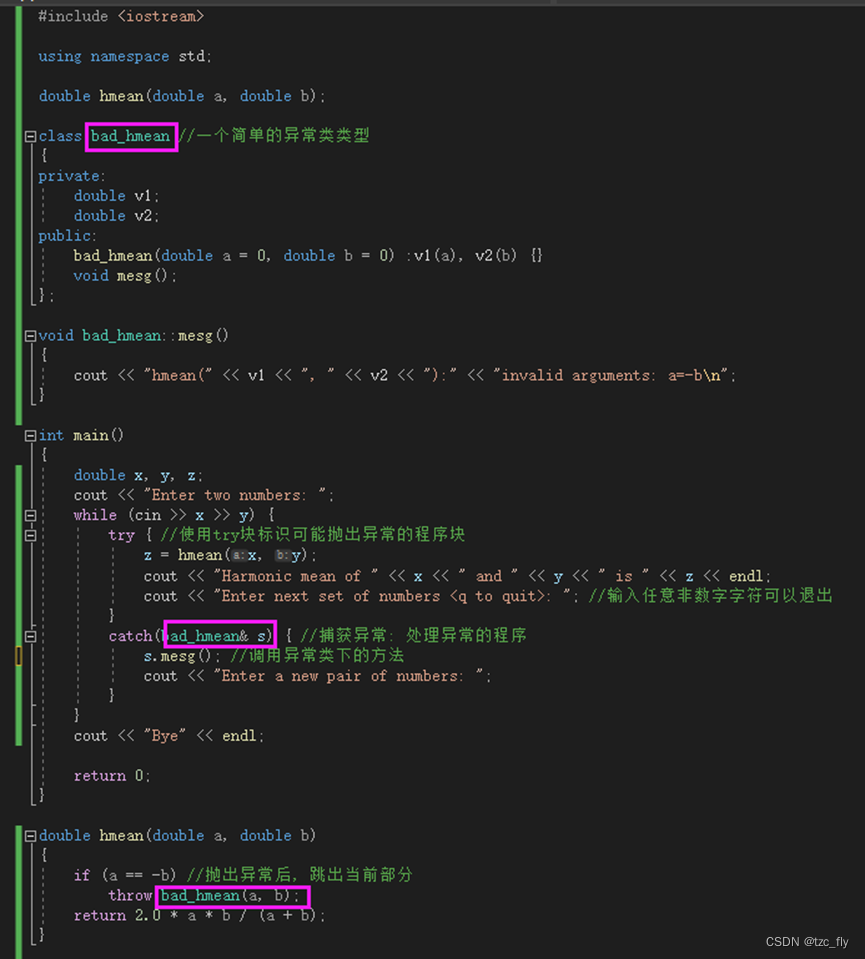Click the 'int main()' header

click(x=81, y=435)
